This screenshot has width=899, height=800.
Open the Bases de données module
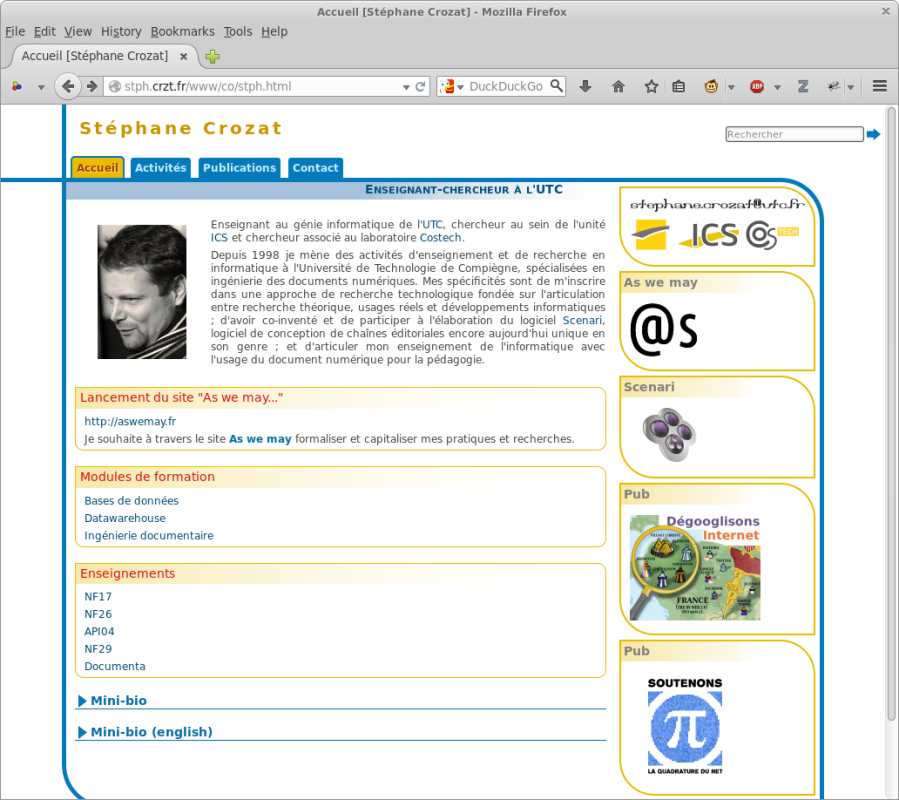131,501
